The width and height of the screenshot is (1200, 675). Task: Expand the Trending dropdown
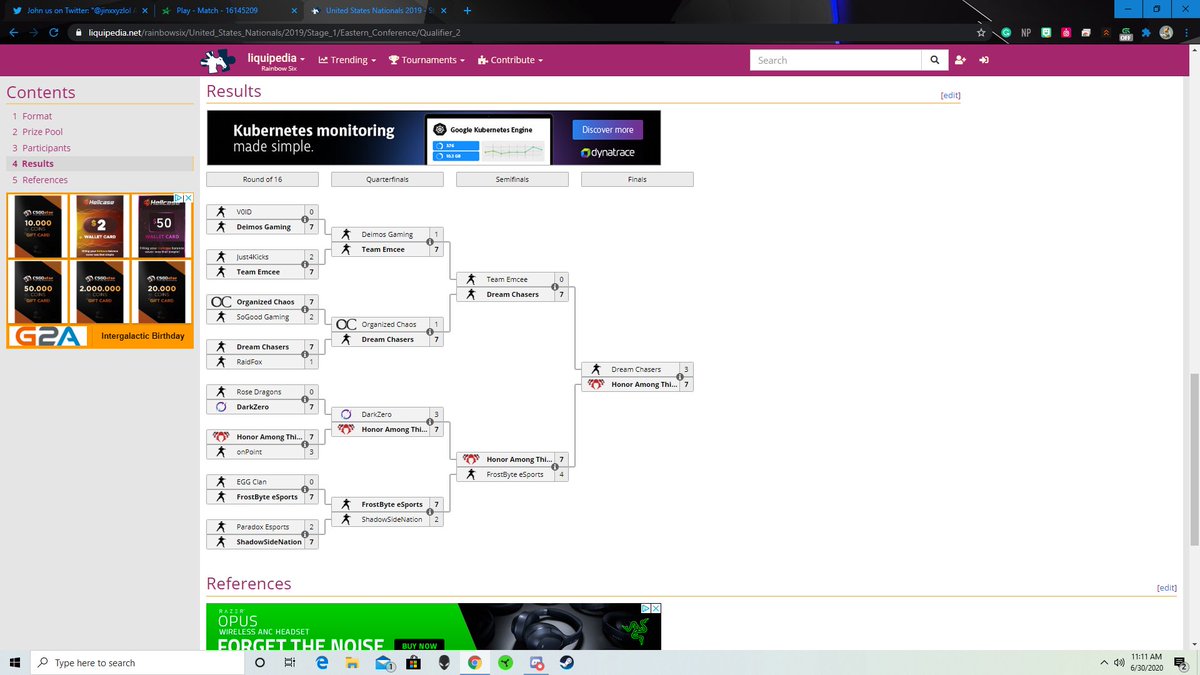tap(347, 60)
